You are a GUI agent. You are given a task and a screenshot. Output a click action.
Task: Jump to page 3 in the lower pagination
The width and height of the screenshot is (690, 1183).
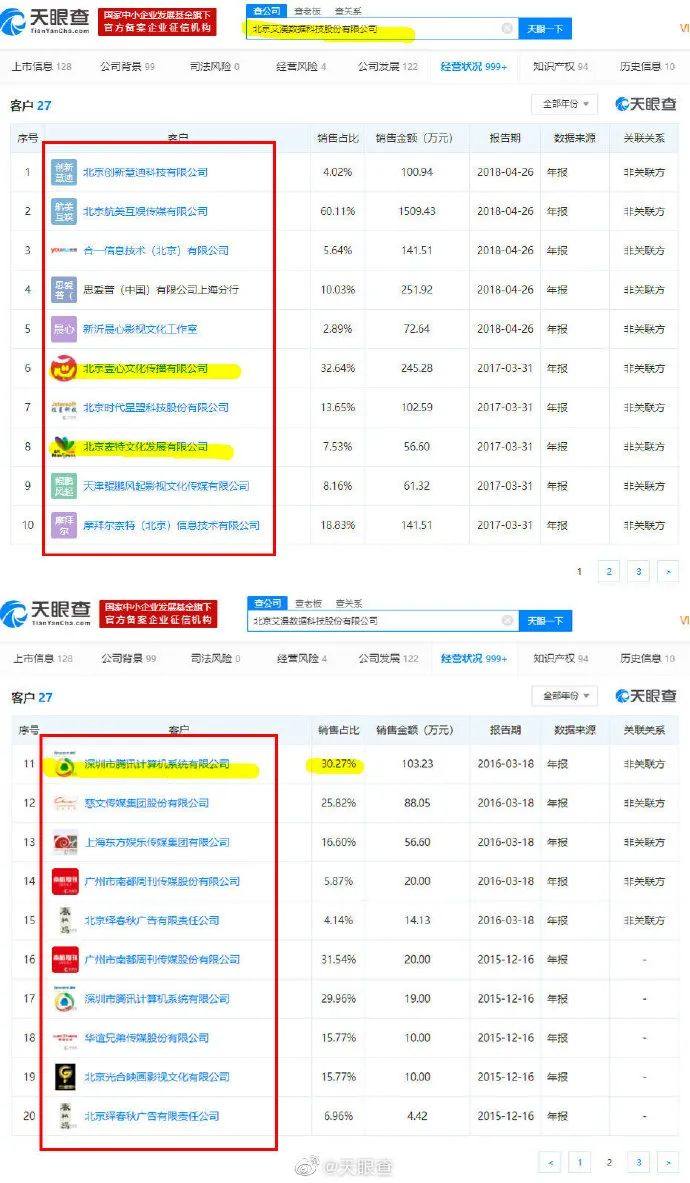pyautogui.click(x=638, y=1162)
